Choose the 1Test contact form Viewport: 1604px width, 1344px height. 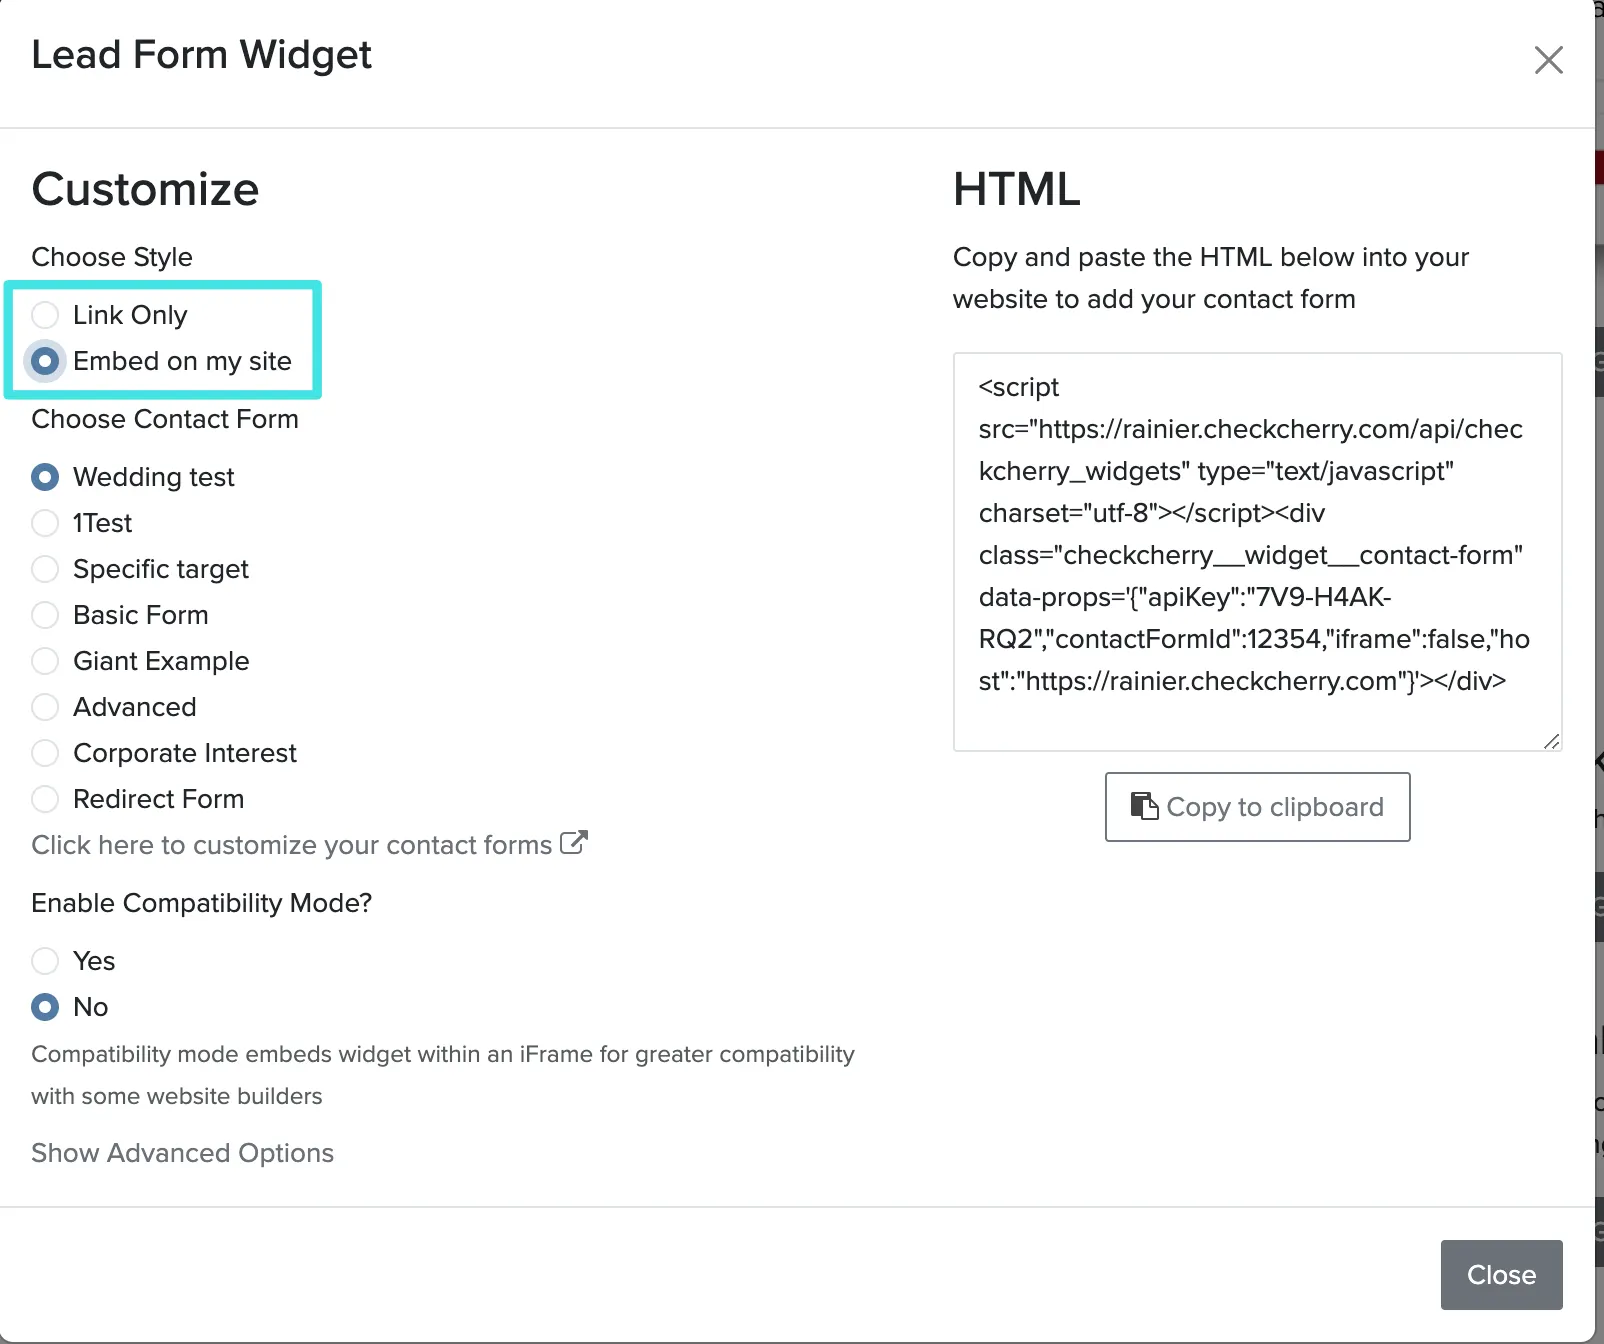click(x=45, y=523)
